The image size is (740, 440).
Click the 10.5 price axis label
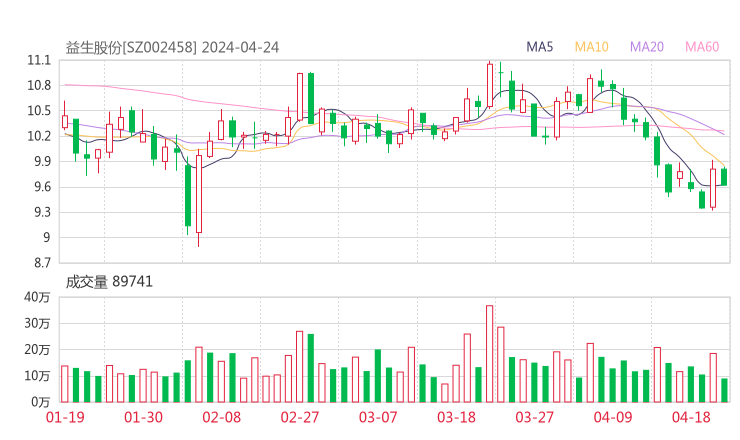(39, 111)
